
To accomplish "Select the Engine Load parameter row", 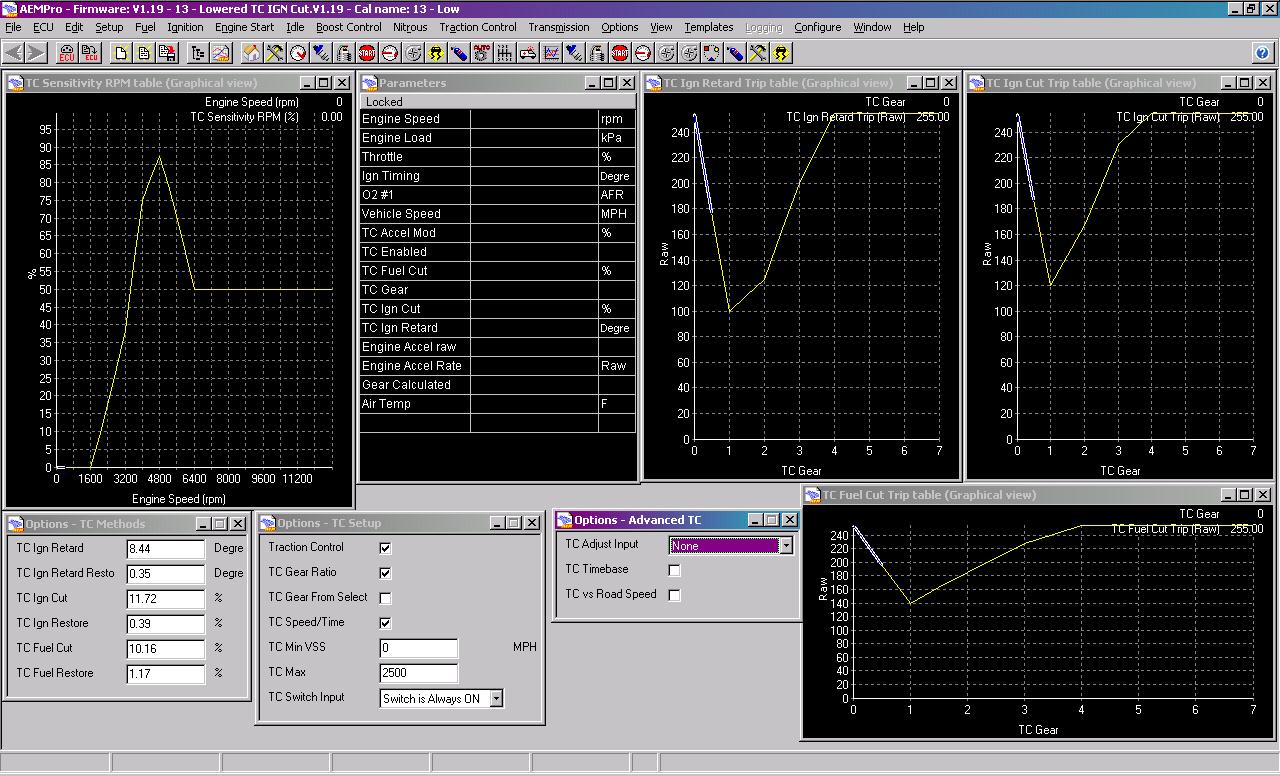I will click(498, 138).
